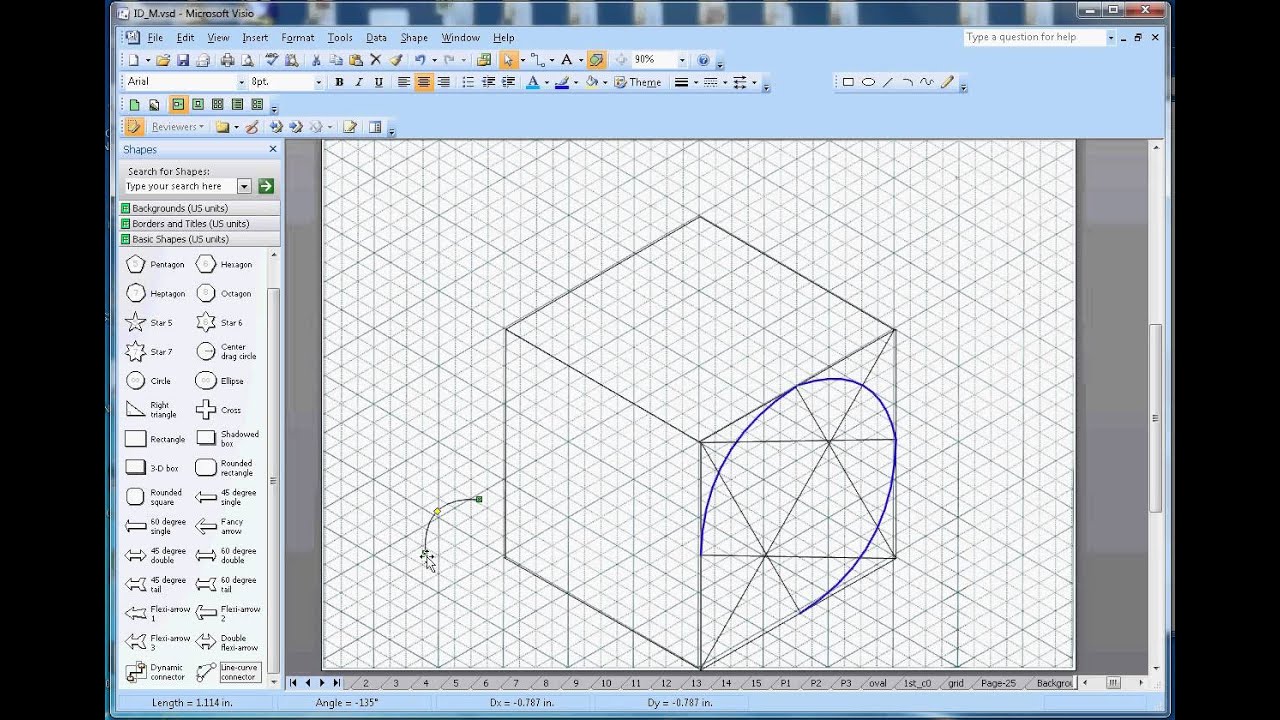1280x720 pixels.
Task: Click the Cut scissors icon
Action: 316,60
